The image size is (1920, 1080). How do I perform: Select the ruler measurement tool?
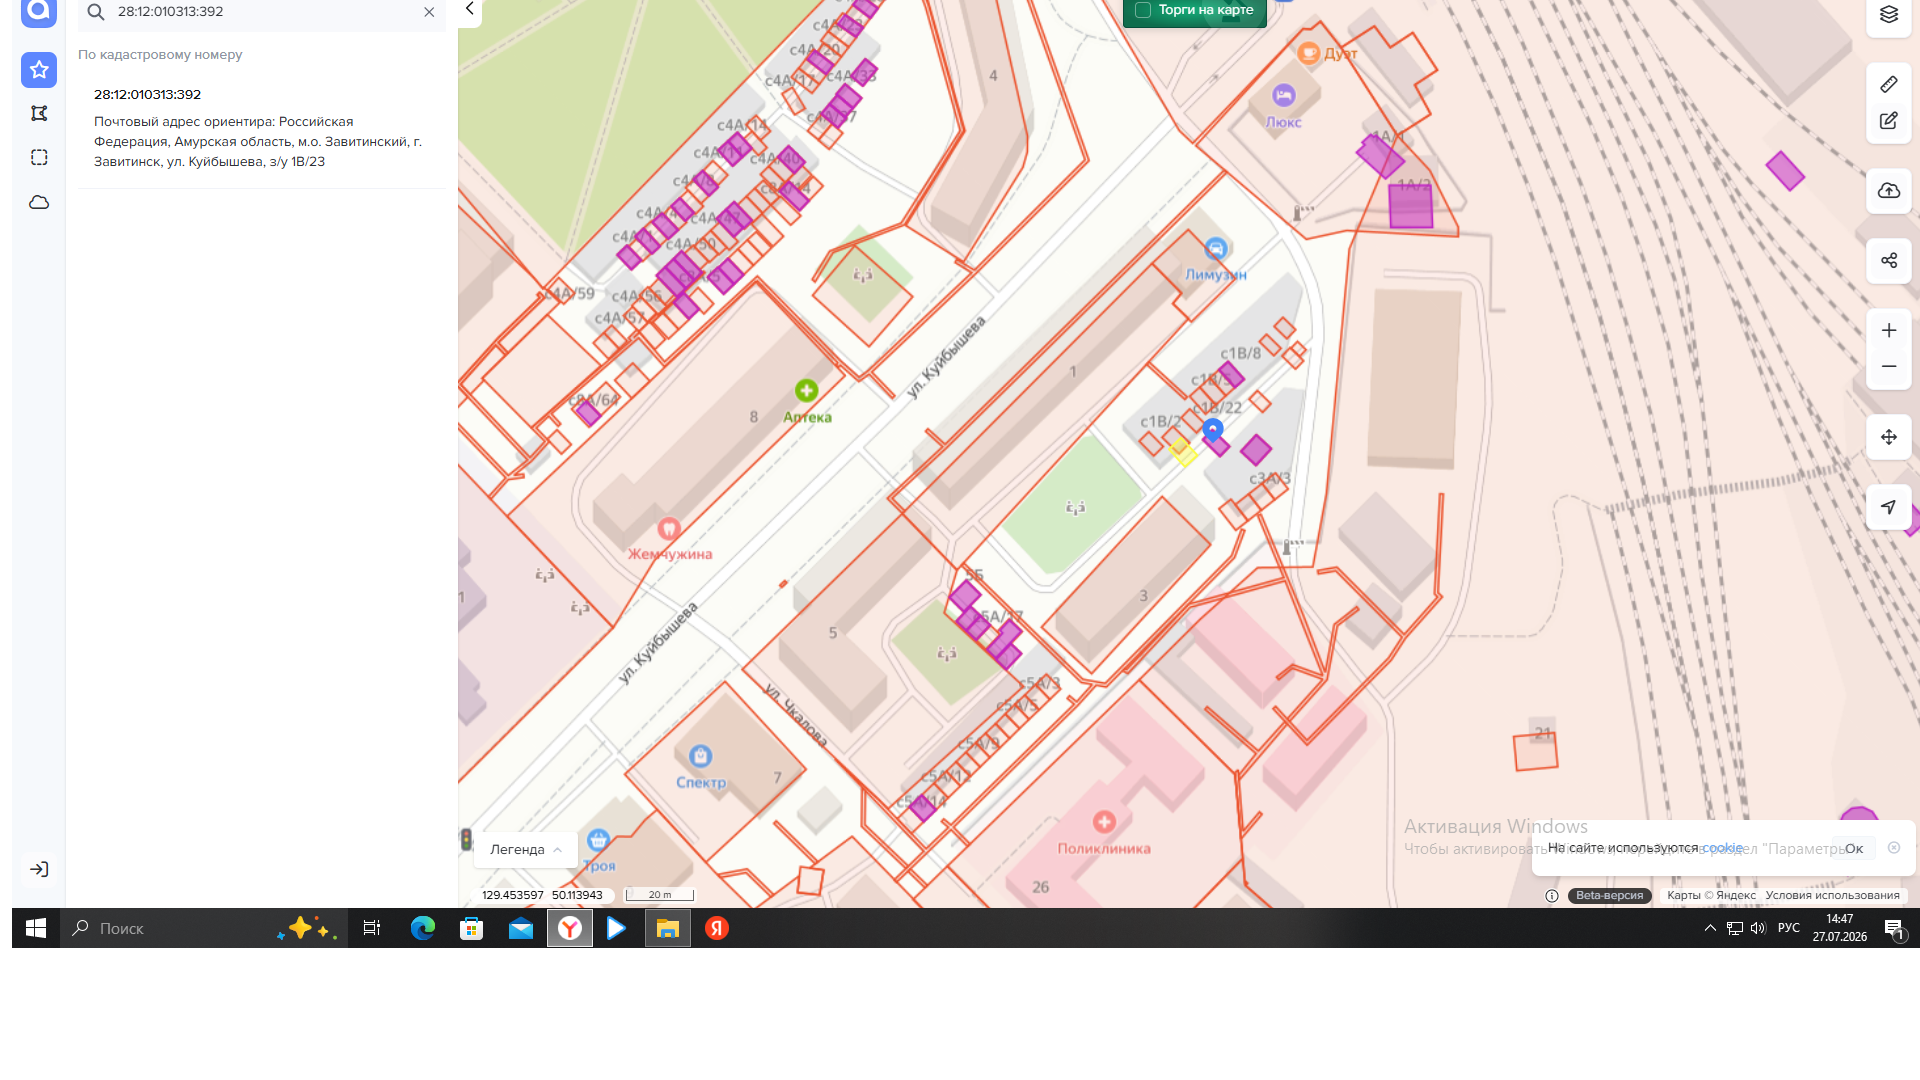[1888, 84]
